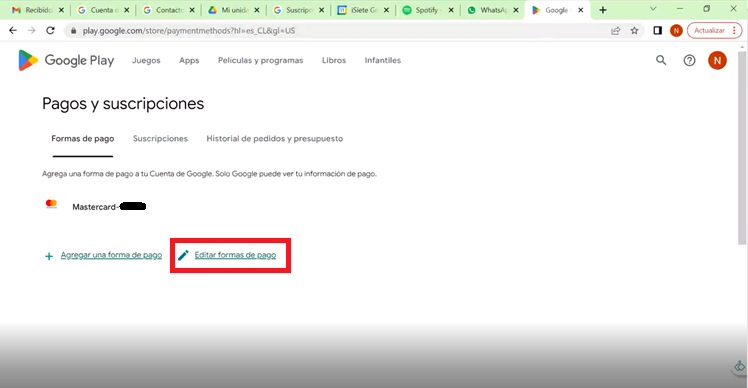The height and width of the screenshot is (388, 748).
Task: Click the site lock icon in the address bar
Action: point(73,31)
